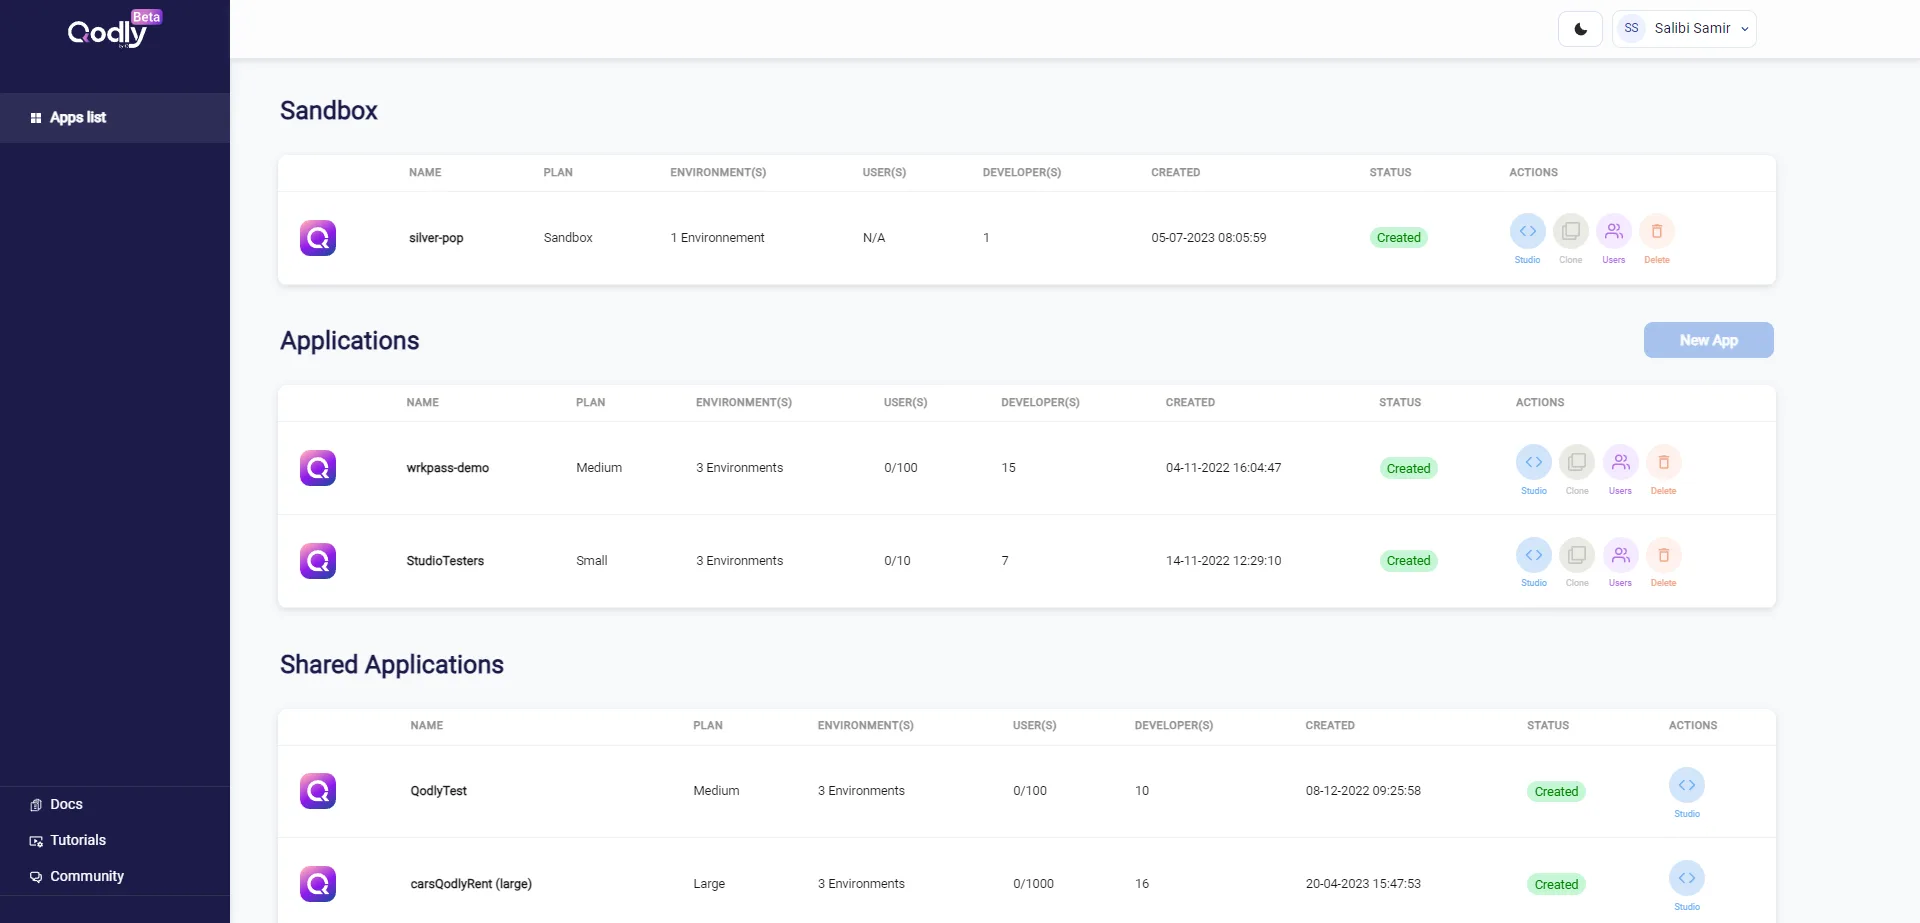1920x923 pixels.
Task: Click the QodlyTest app logo icon
Action: [318, 791]
